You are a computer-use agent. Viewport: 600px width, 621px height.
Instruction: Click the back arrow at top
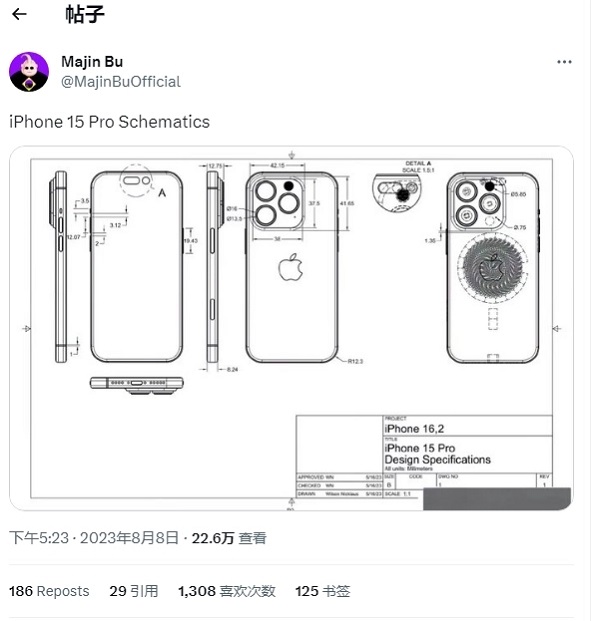pos(19,15)
